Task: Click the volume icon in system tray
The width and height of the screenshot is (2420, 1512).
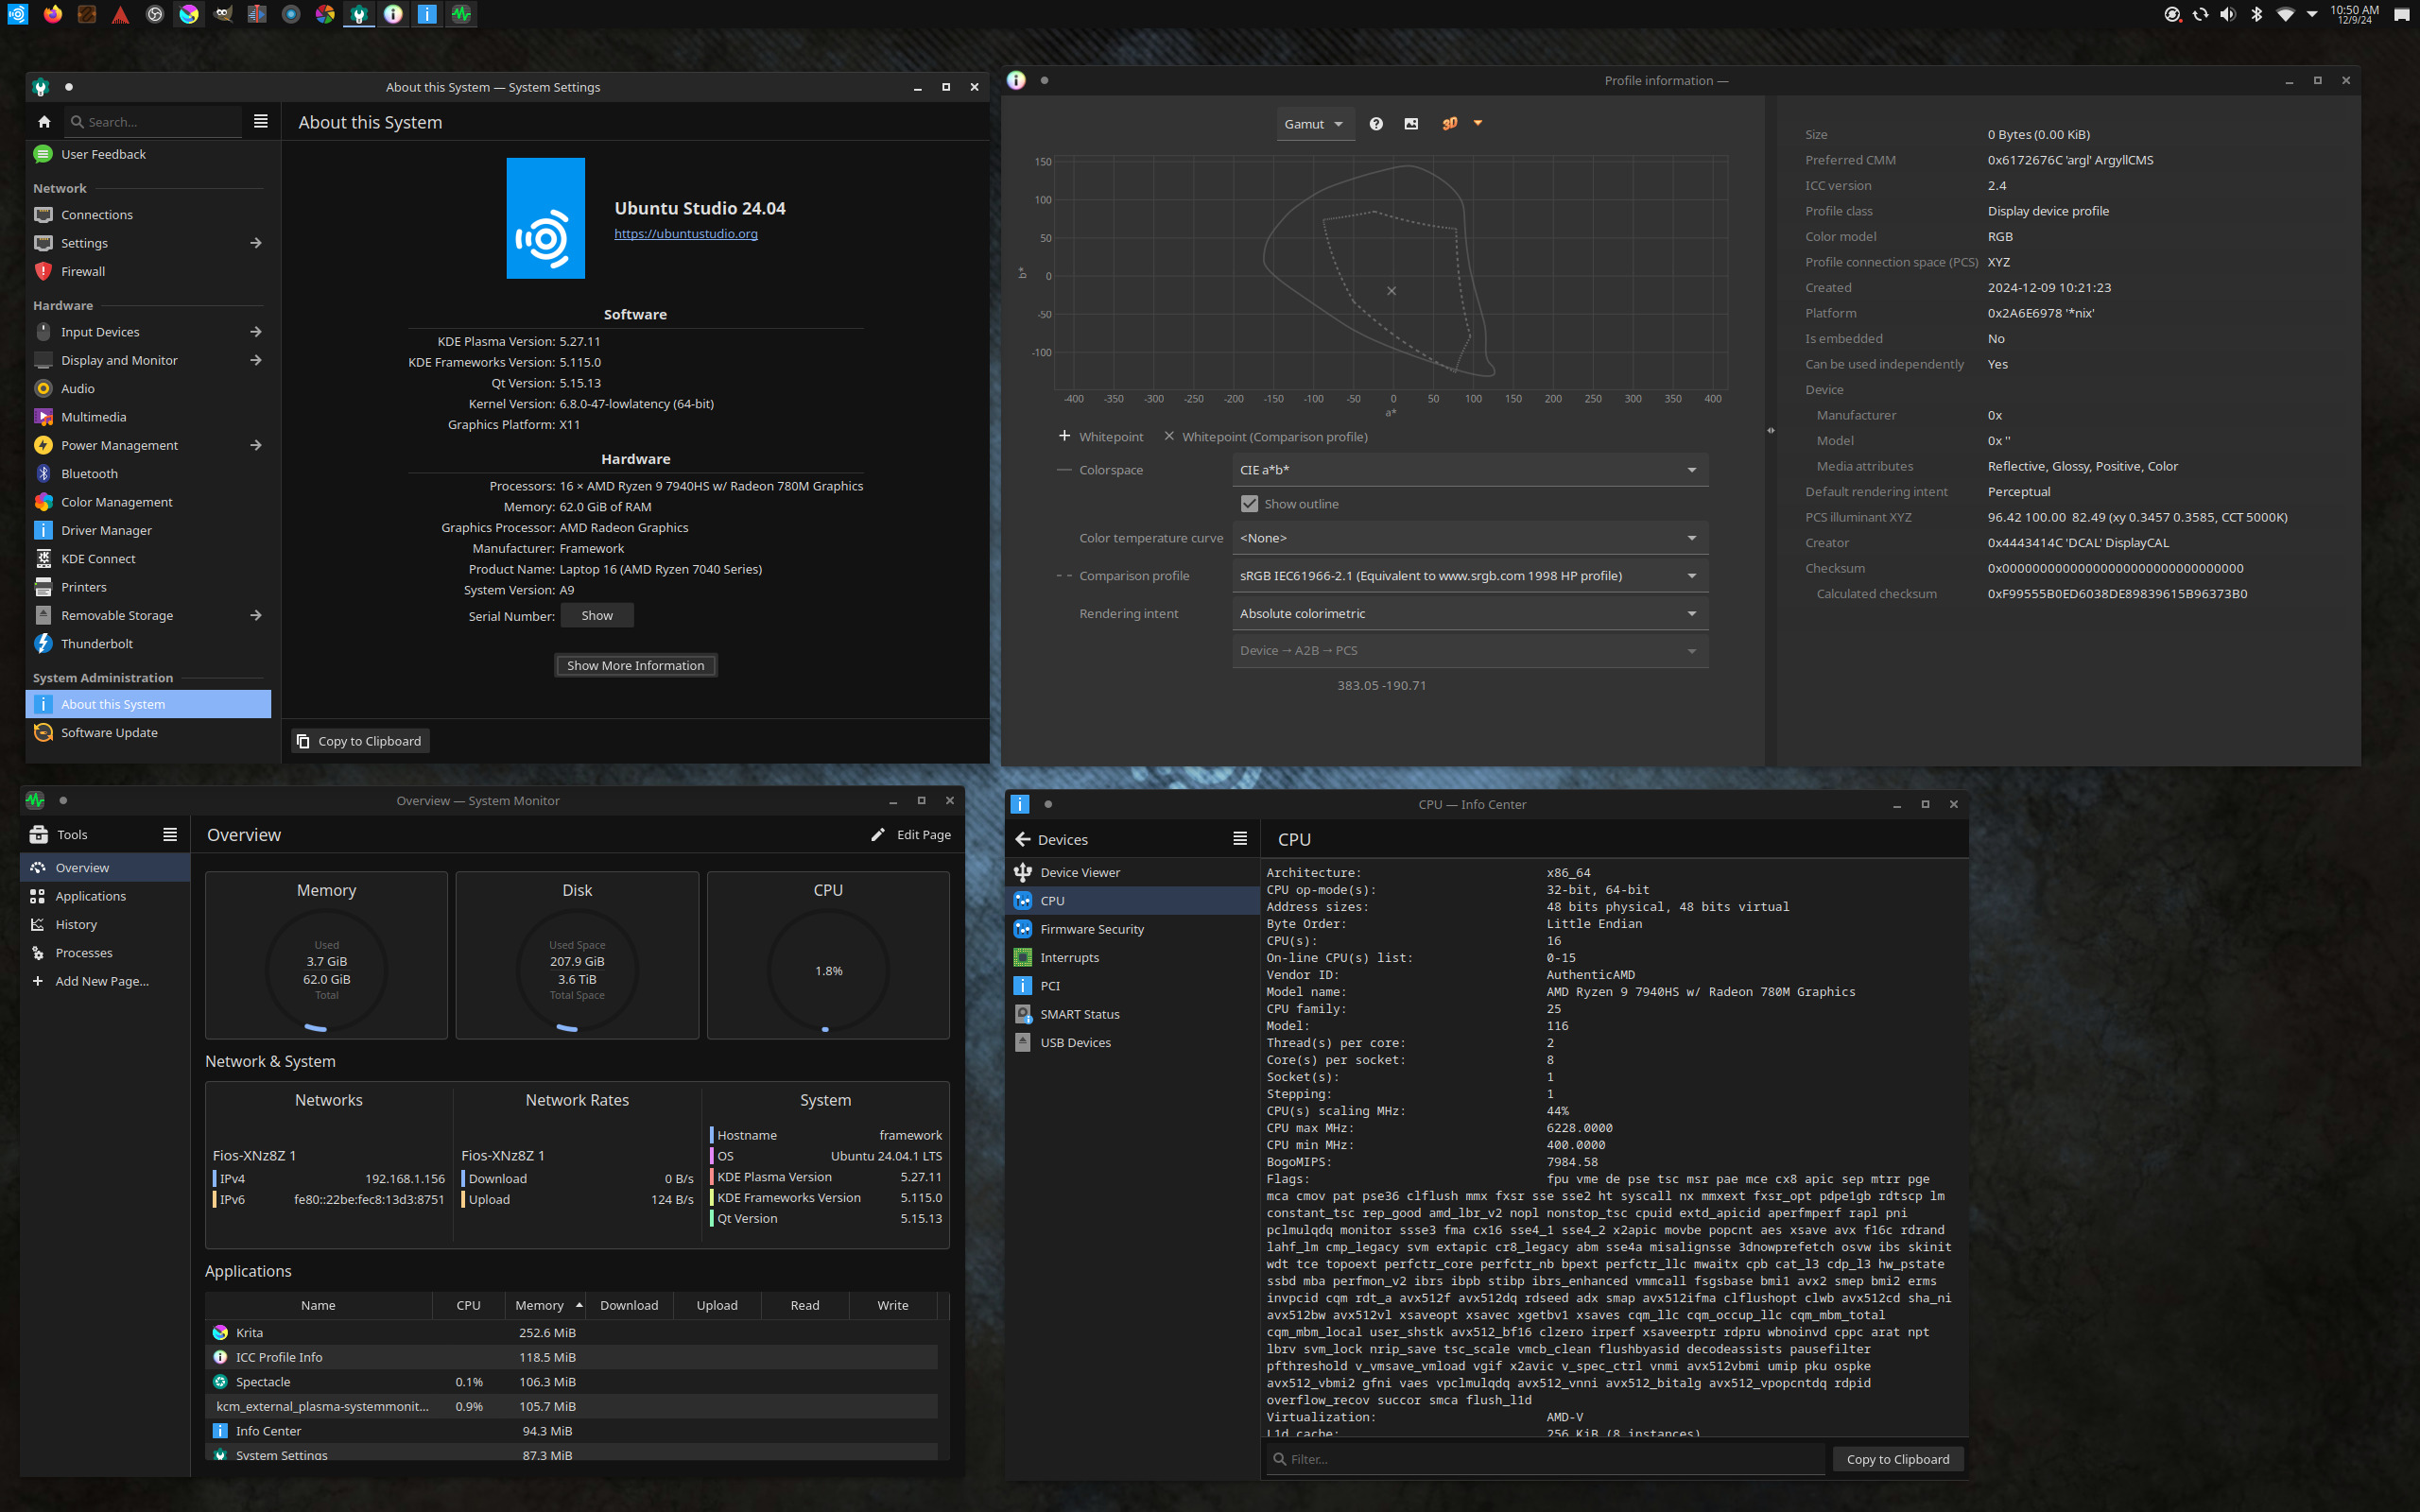Action: click(2228, 14)
